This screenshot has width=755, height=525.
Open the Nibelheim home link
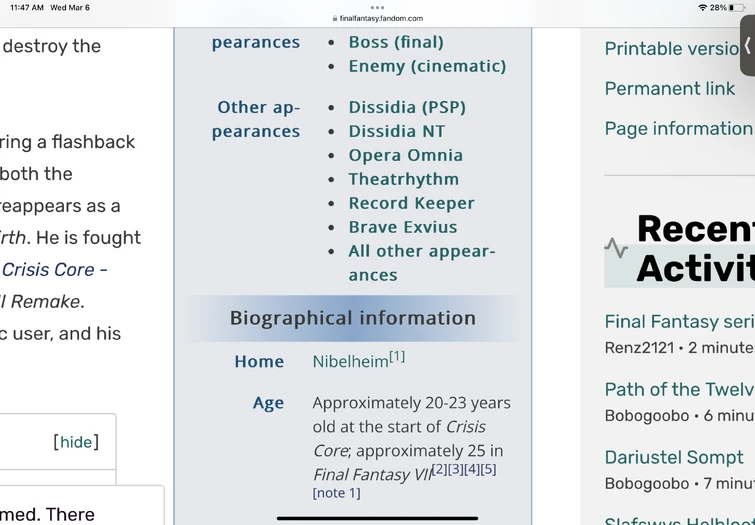350,362
